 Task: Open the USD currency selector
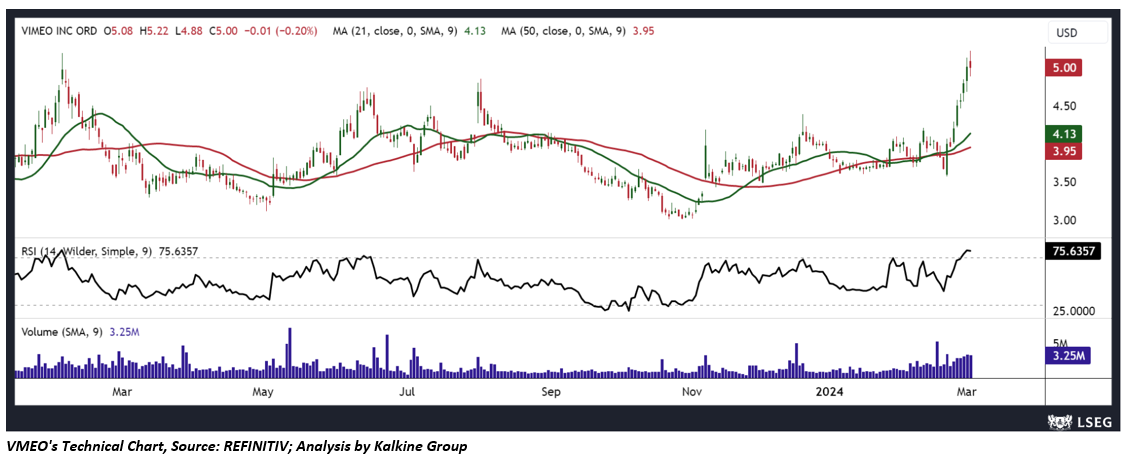(1076, 33)
